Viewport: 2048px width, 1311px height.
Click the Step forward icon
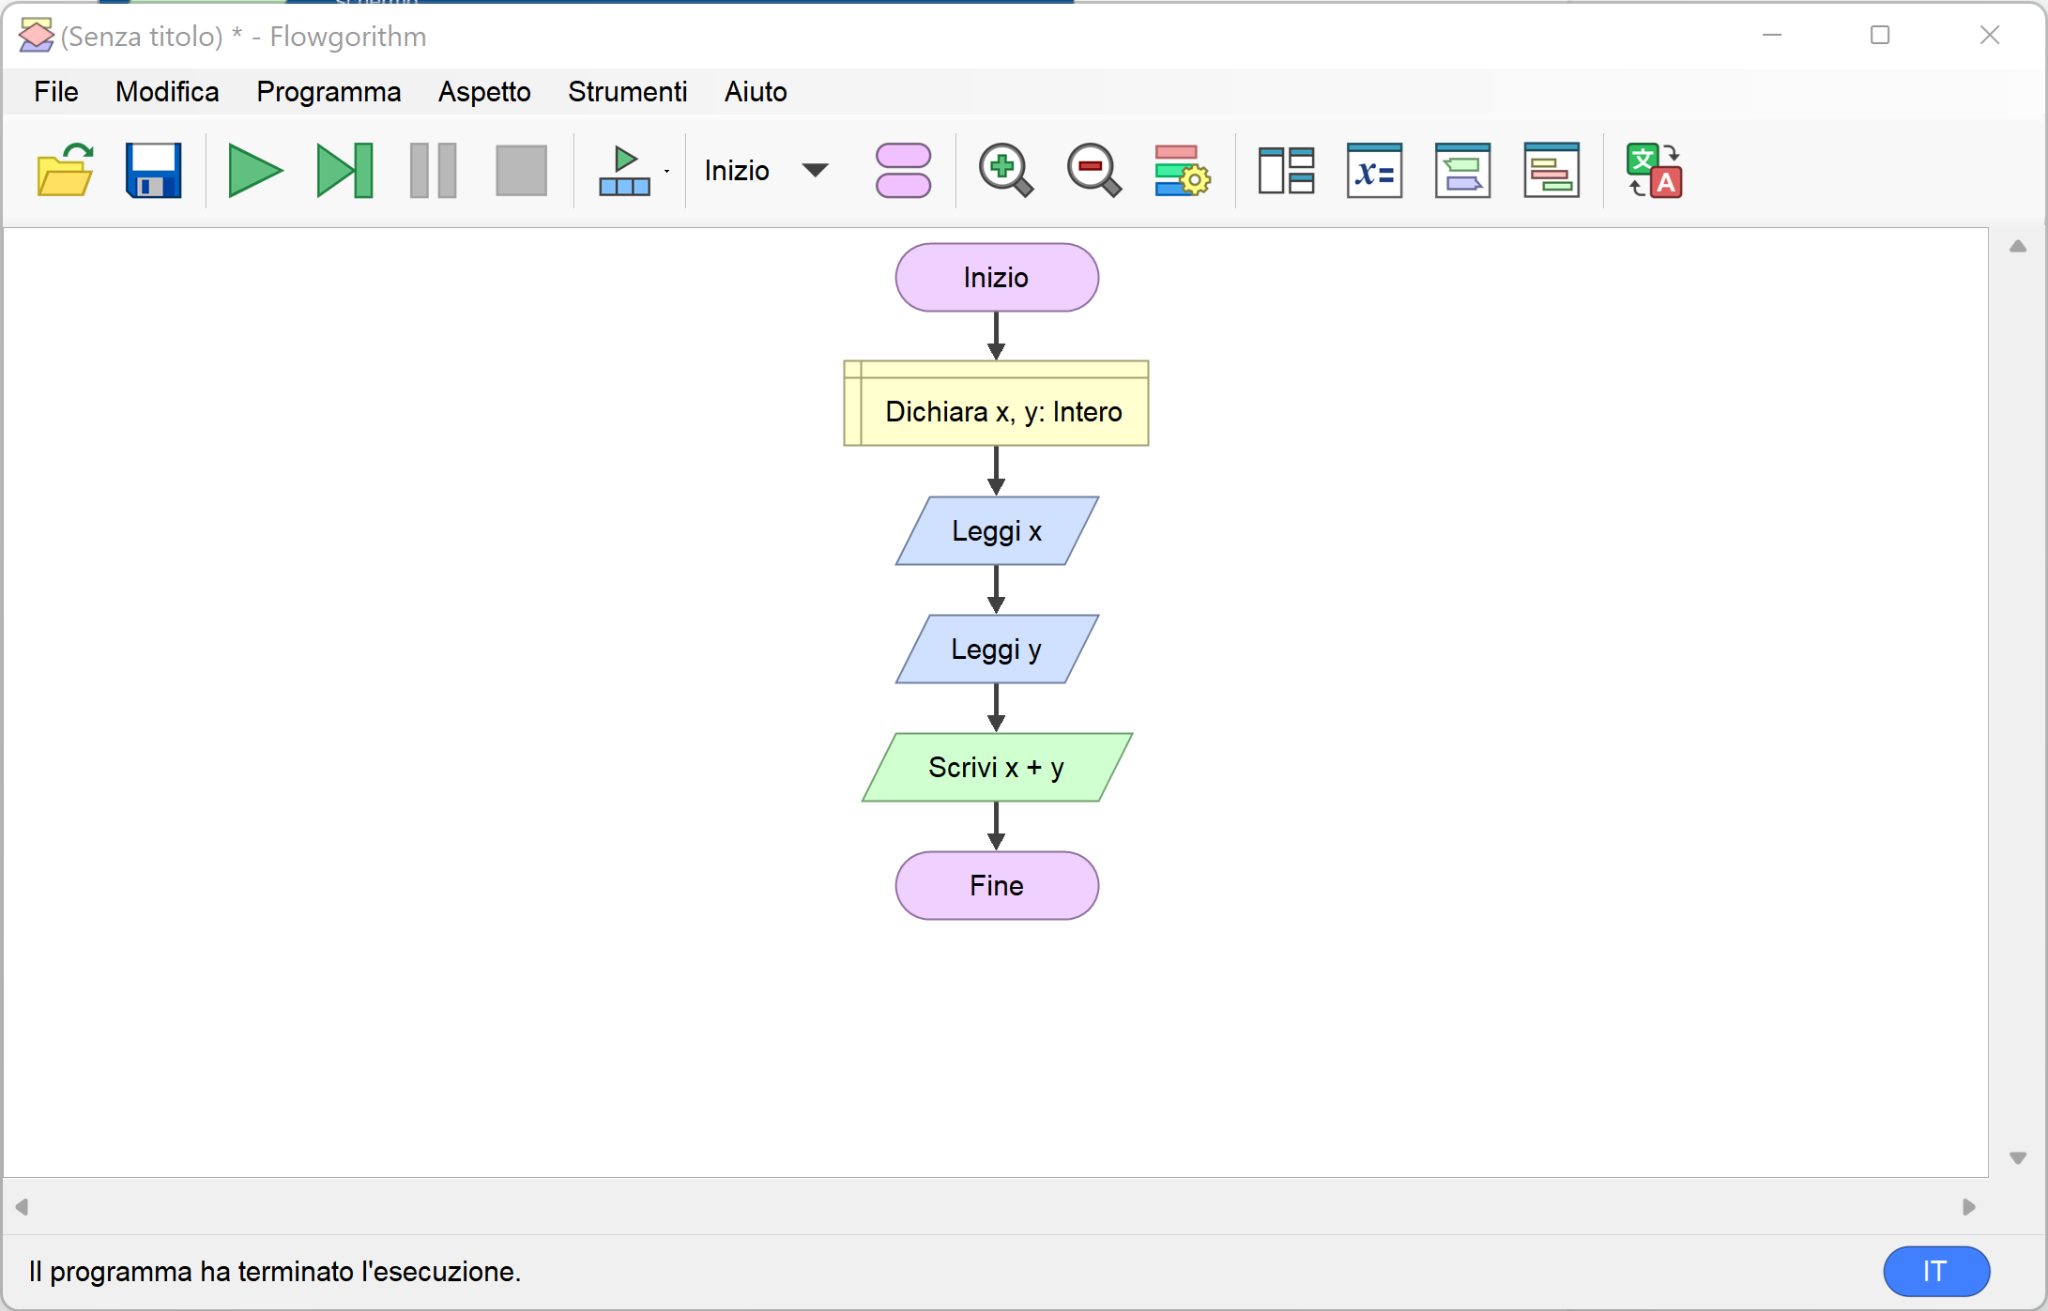click(x=344, y=171)
